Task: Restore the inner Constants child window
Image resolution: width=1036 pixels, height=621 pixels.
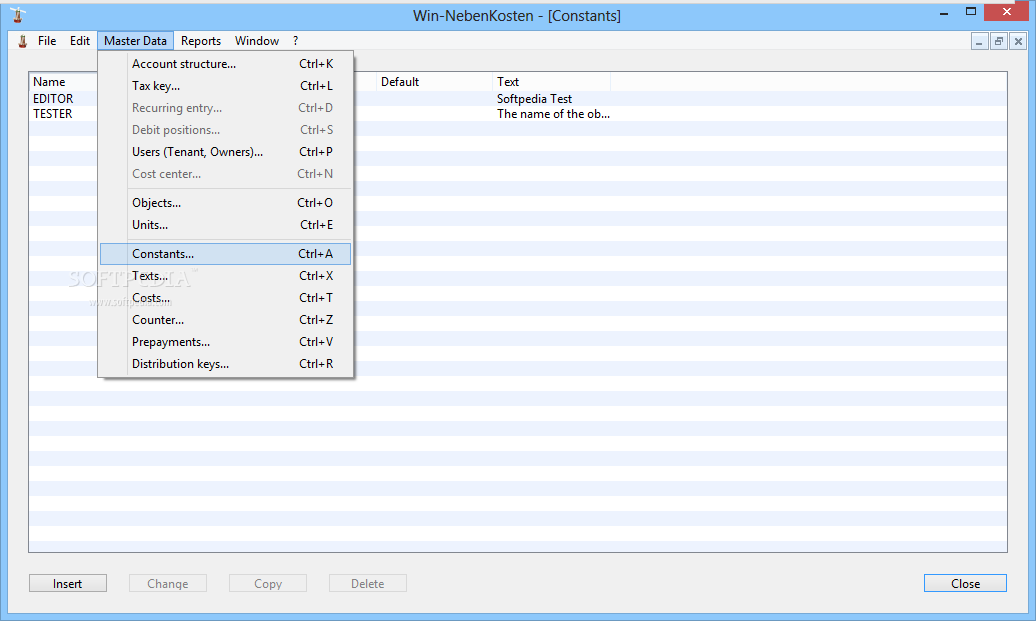Action: tap(999, 42)
